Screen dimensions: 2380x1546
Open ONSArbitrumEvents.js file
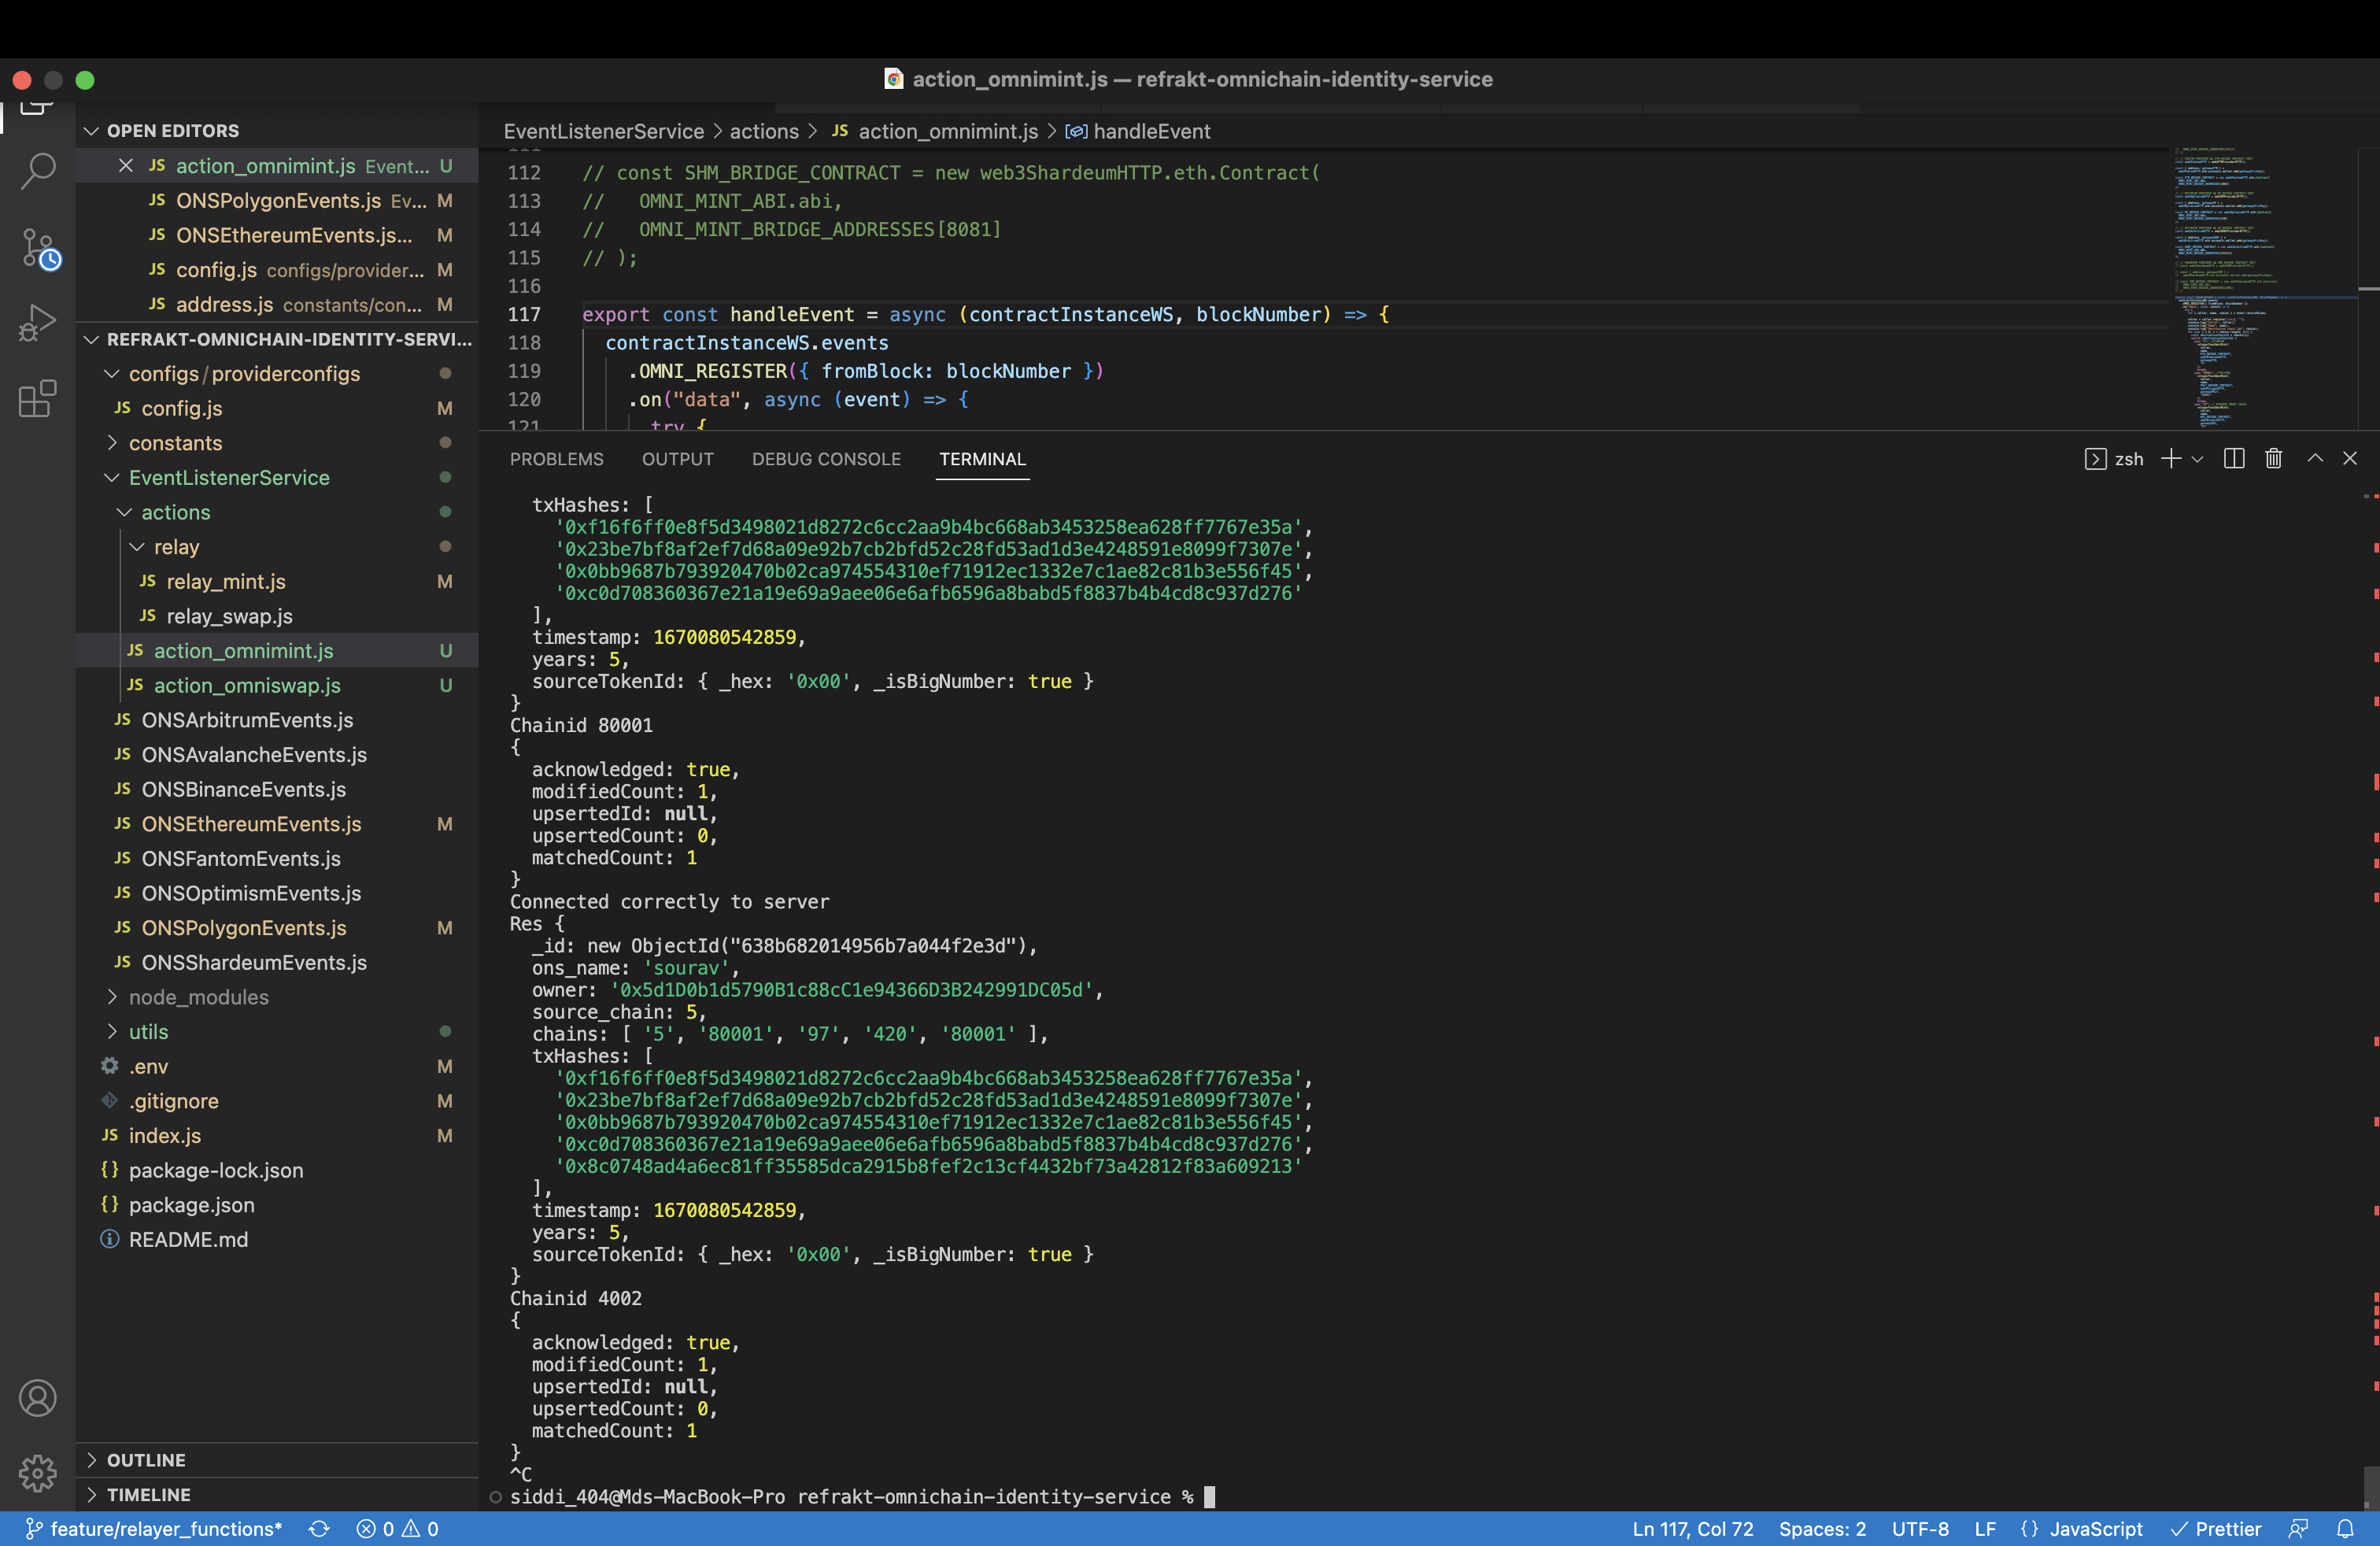pyautogui.click(x=276, y=720)
